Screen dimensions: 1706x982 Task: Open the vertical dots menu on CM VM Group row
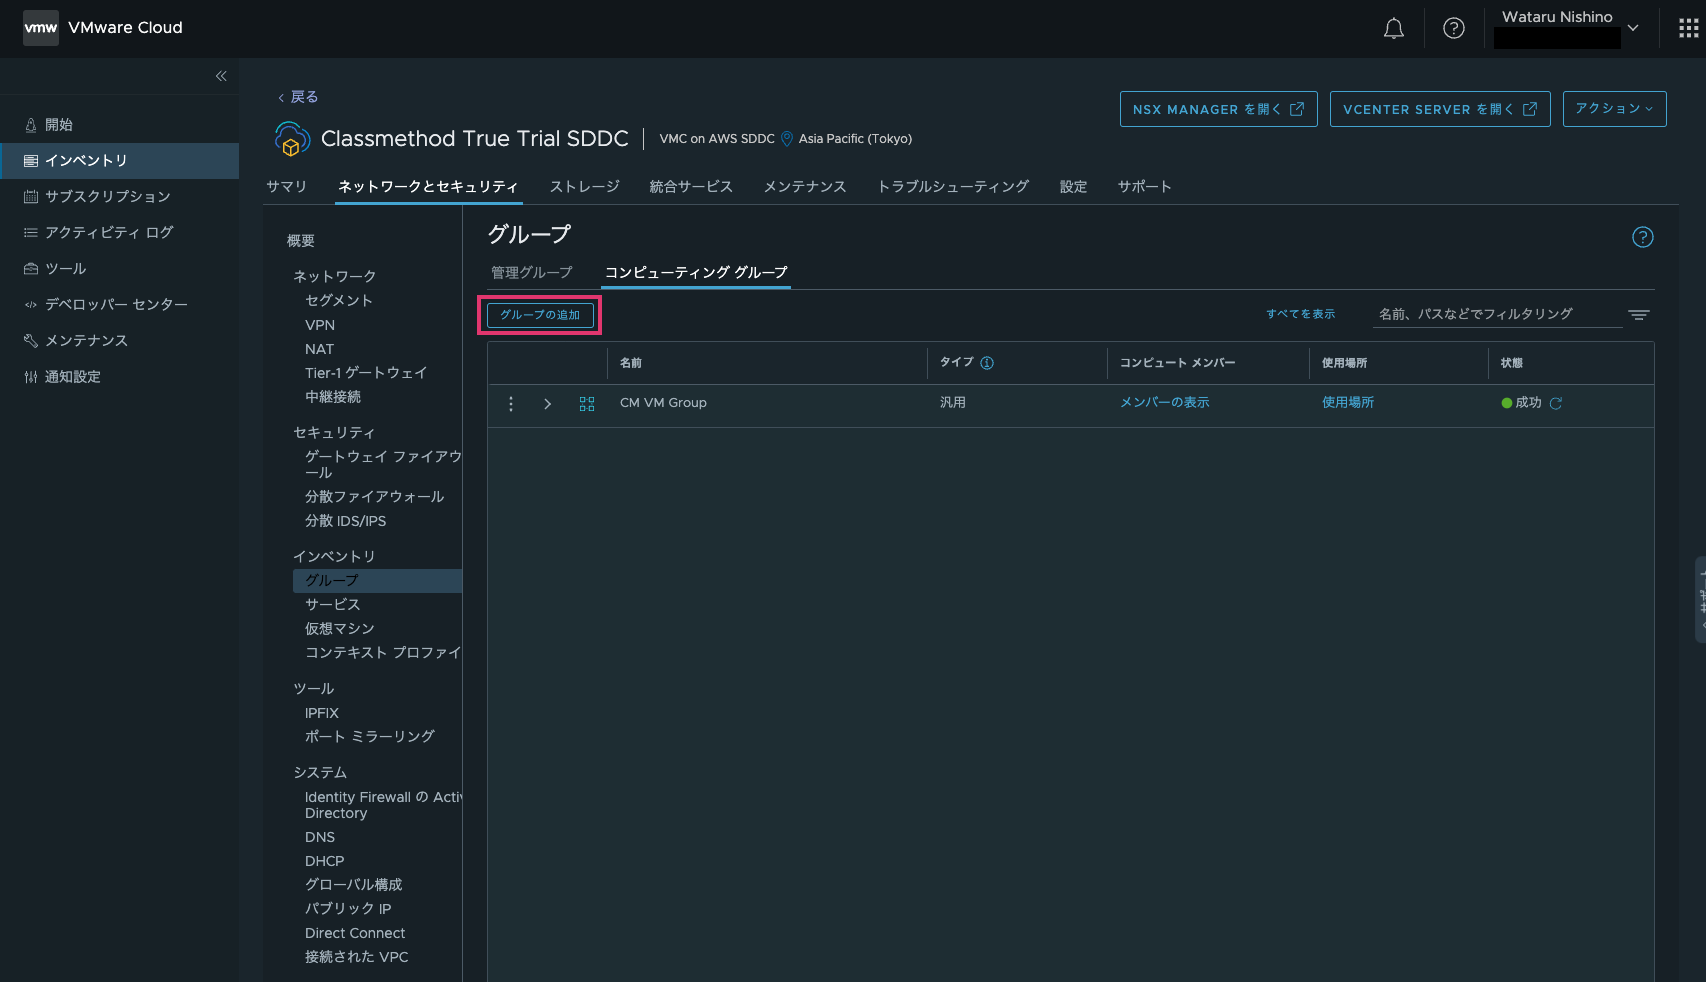[511, 404]
